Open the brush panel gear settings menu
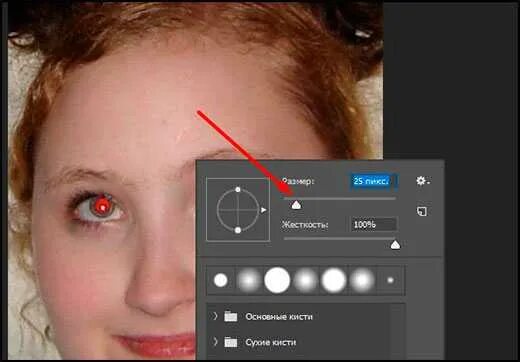Image resolution: width=520 pixels, height=362 pixels. pos(422,181)
